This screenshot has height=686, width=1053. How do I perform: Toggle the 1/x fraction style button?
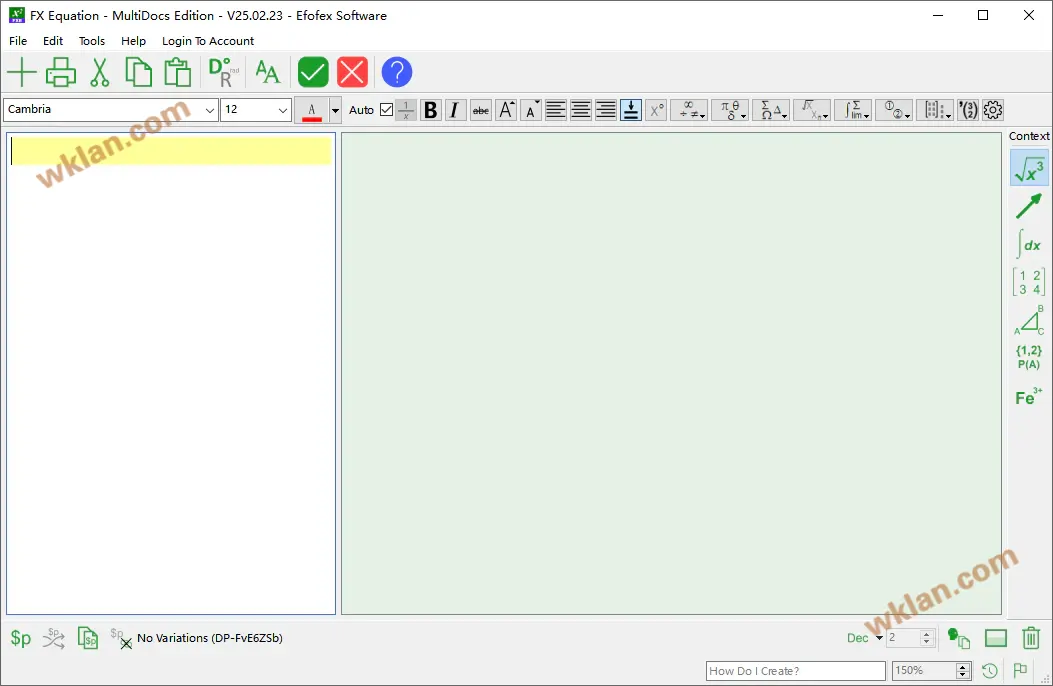(406, 110)
